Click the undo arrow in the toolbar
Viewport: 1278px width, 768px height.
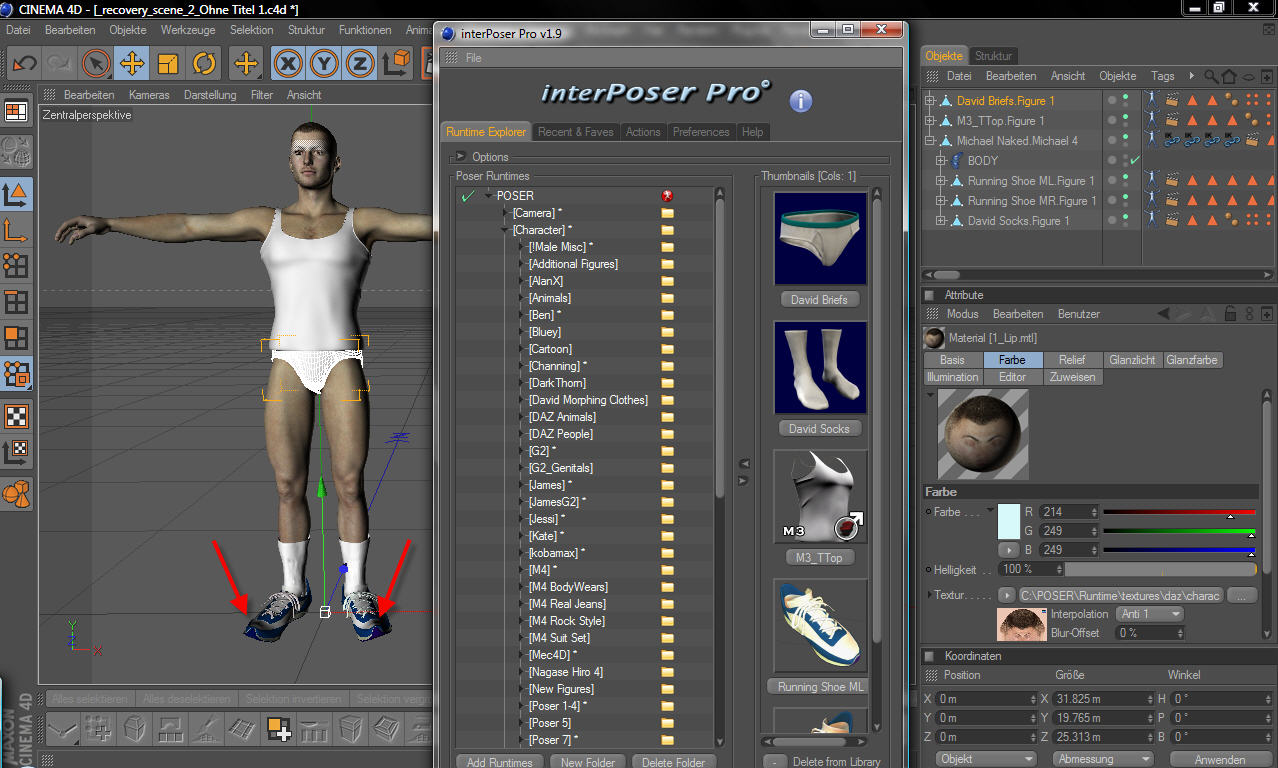(24, 64)
